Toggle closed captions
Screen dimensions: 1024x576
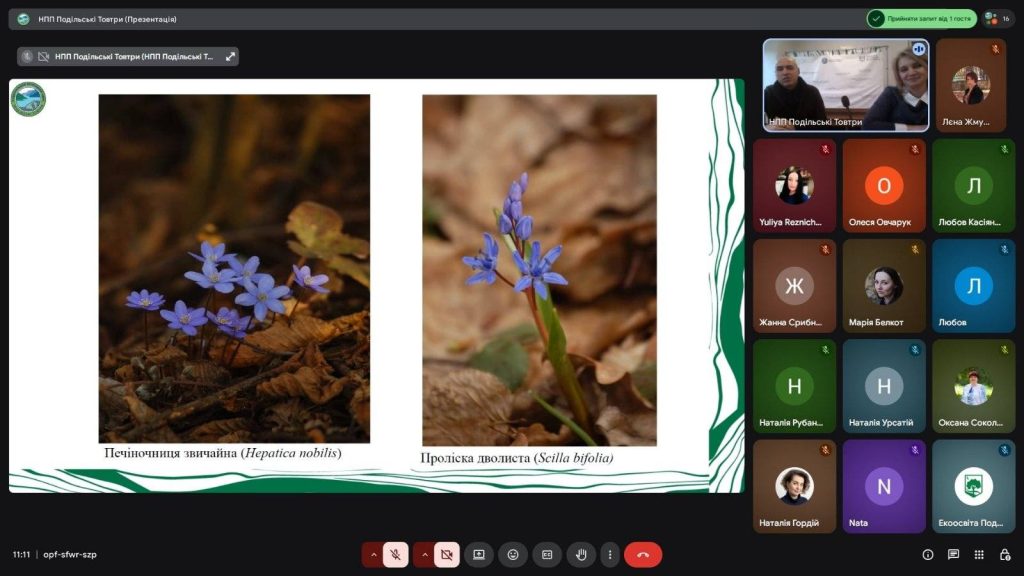tap(547, 554)
